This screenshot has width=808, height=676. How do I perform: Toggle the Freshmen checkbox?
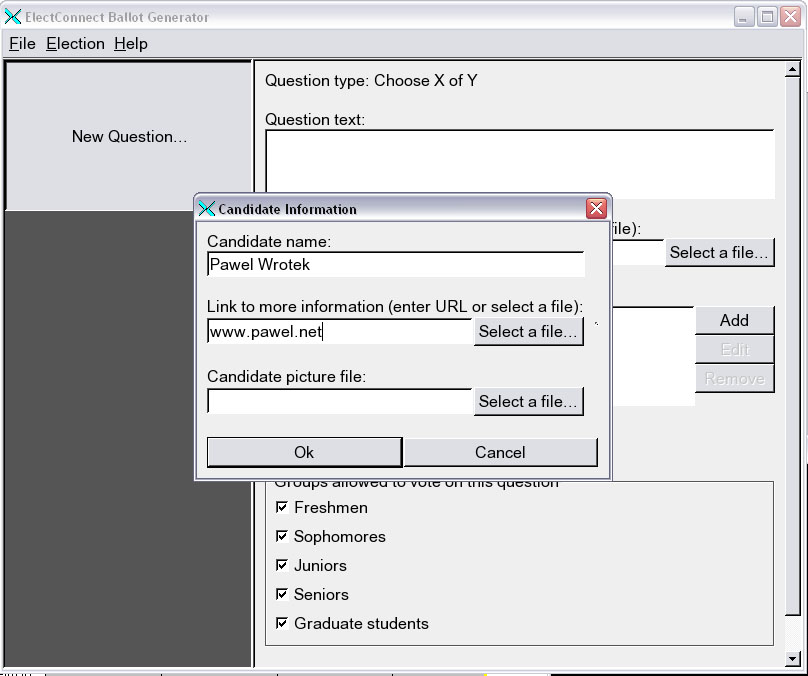(x=282, y=508)
